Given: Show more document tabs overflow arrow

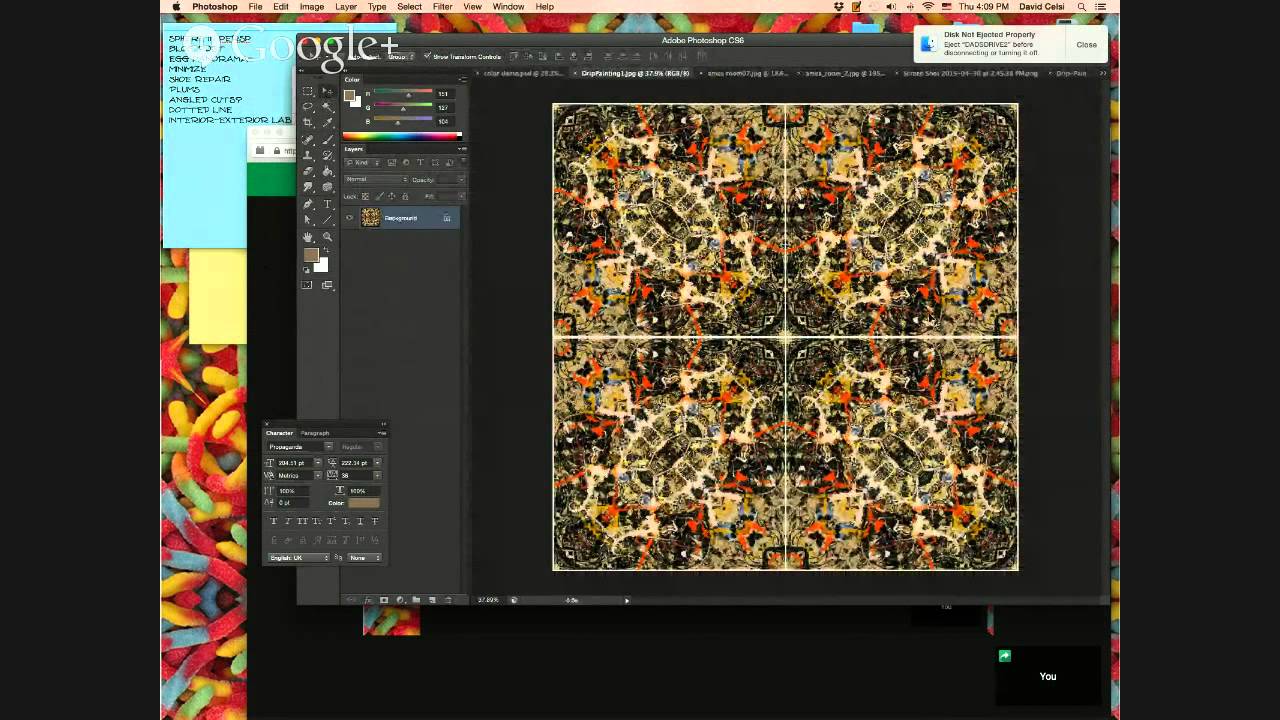Looking at the screenshot, I should tap(1103, 73).
